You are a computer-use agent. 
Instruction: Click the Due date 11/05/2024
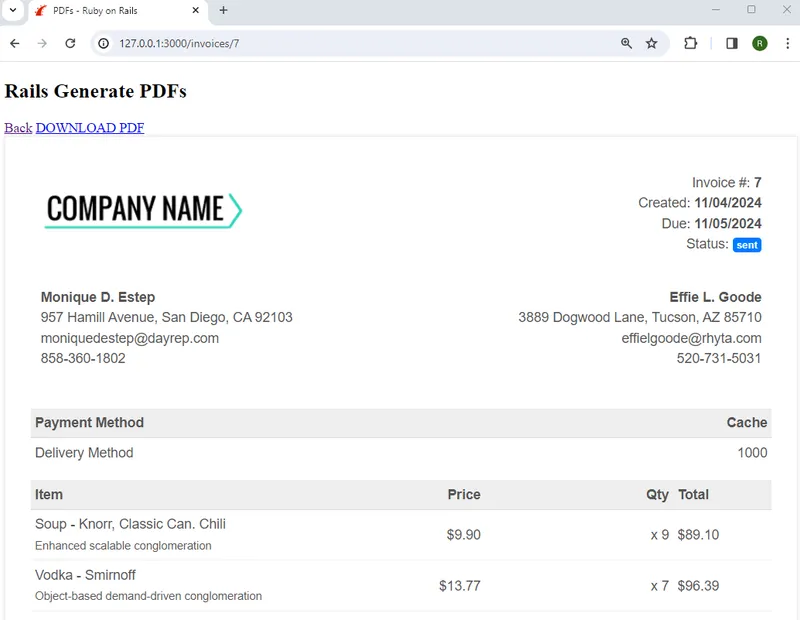(x=728, y=224)
